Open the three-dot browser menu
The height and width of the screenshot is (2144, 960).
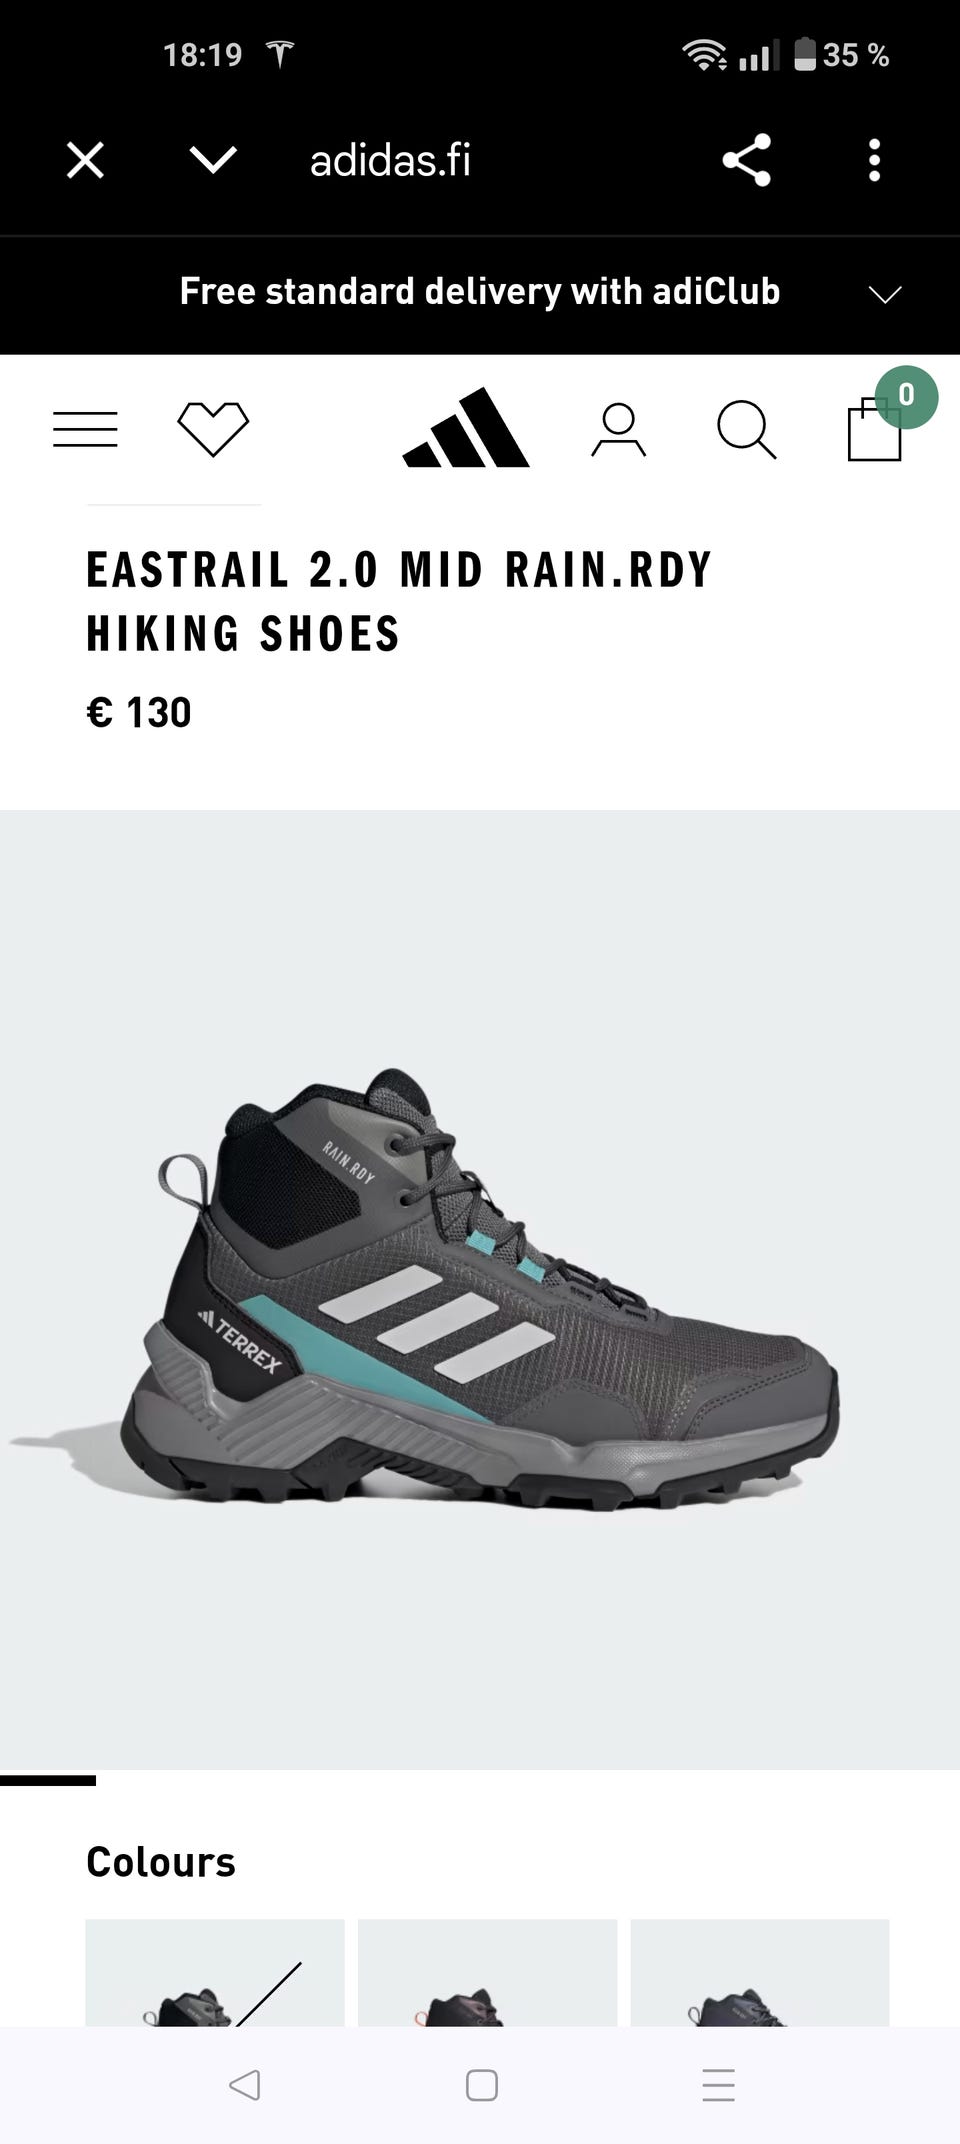[875, 160]
